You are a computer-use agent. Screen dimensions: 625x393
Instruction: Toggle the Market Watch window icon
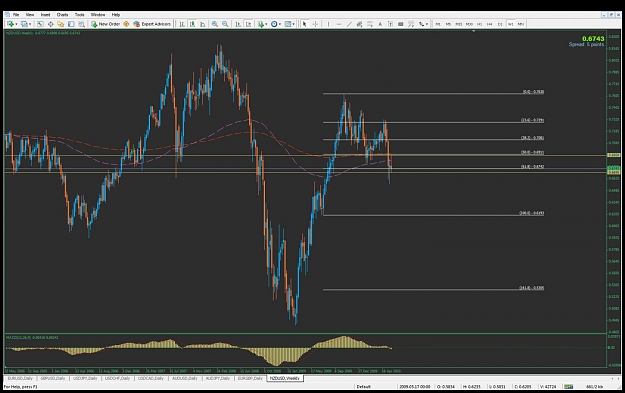40,24
